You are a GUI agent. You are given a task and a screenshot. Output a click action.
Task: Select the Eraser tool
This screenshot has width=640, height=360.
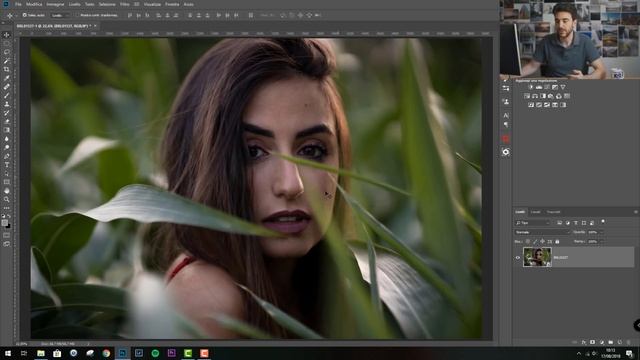pyautogui.click(x=7, y=121)
